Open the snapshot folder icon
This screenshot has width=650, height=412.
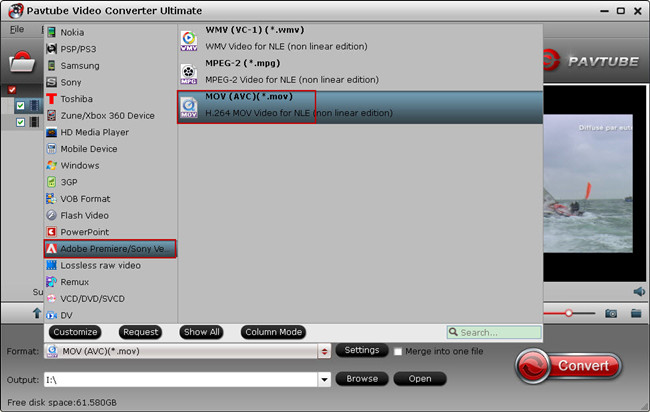(636, 313)
